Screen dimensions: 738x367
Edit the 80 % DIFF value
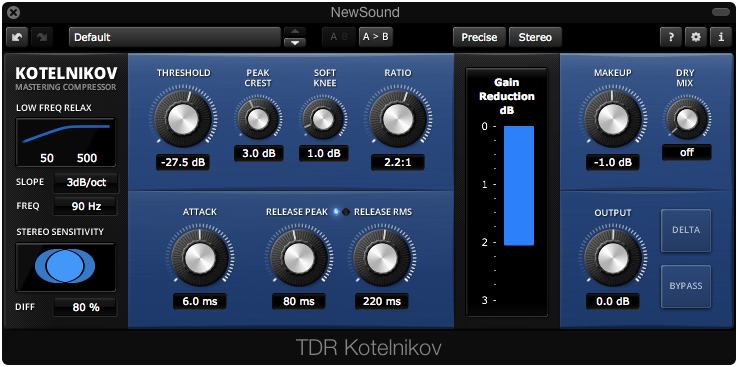(85, 307)
